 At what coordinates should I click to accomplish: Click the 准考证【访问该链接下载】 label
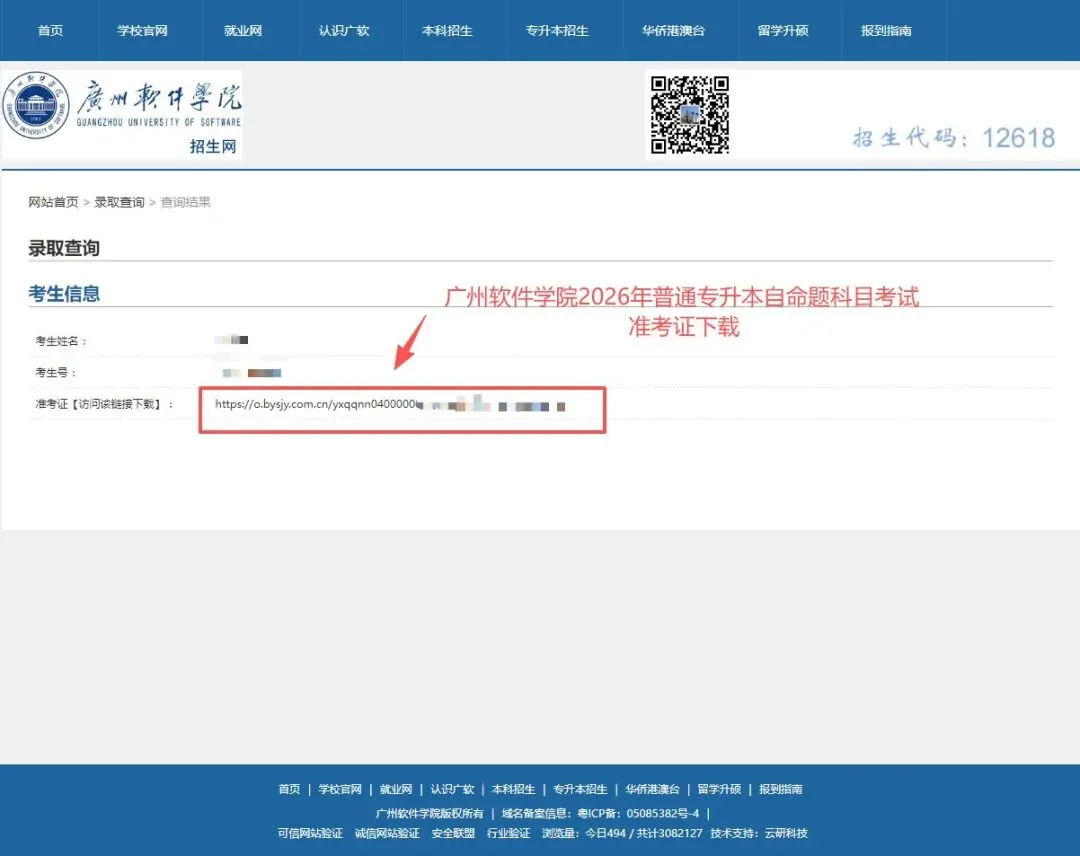click(x=104, y=404)
